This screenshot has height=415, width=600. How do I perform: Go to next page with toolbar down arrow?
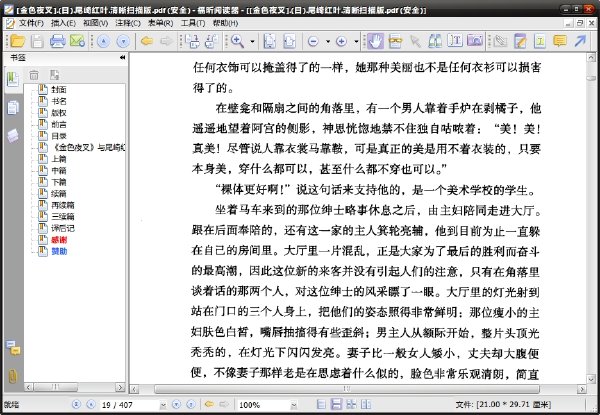tap(123, 41)
